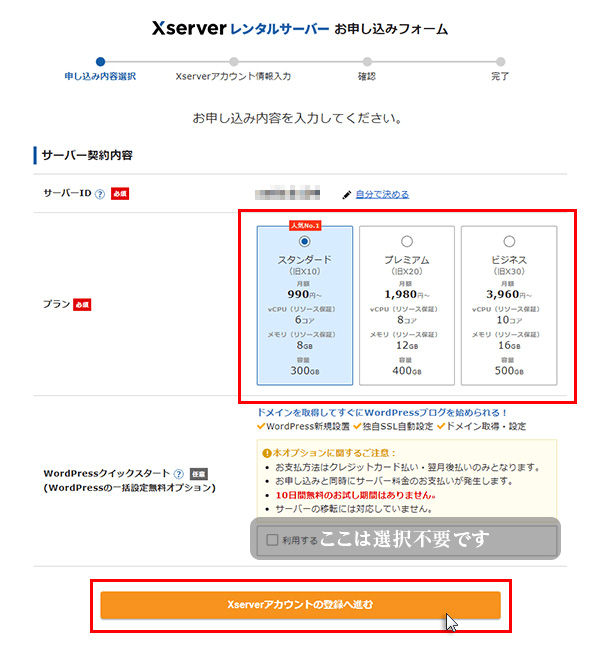Click Xserverアカウントの登録へ進む button
The width and height of the screenshot is (600, 646).
pyautogui.click(x=300, y=605)
